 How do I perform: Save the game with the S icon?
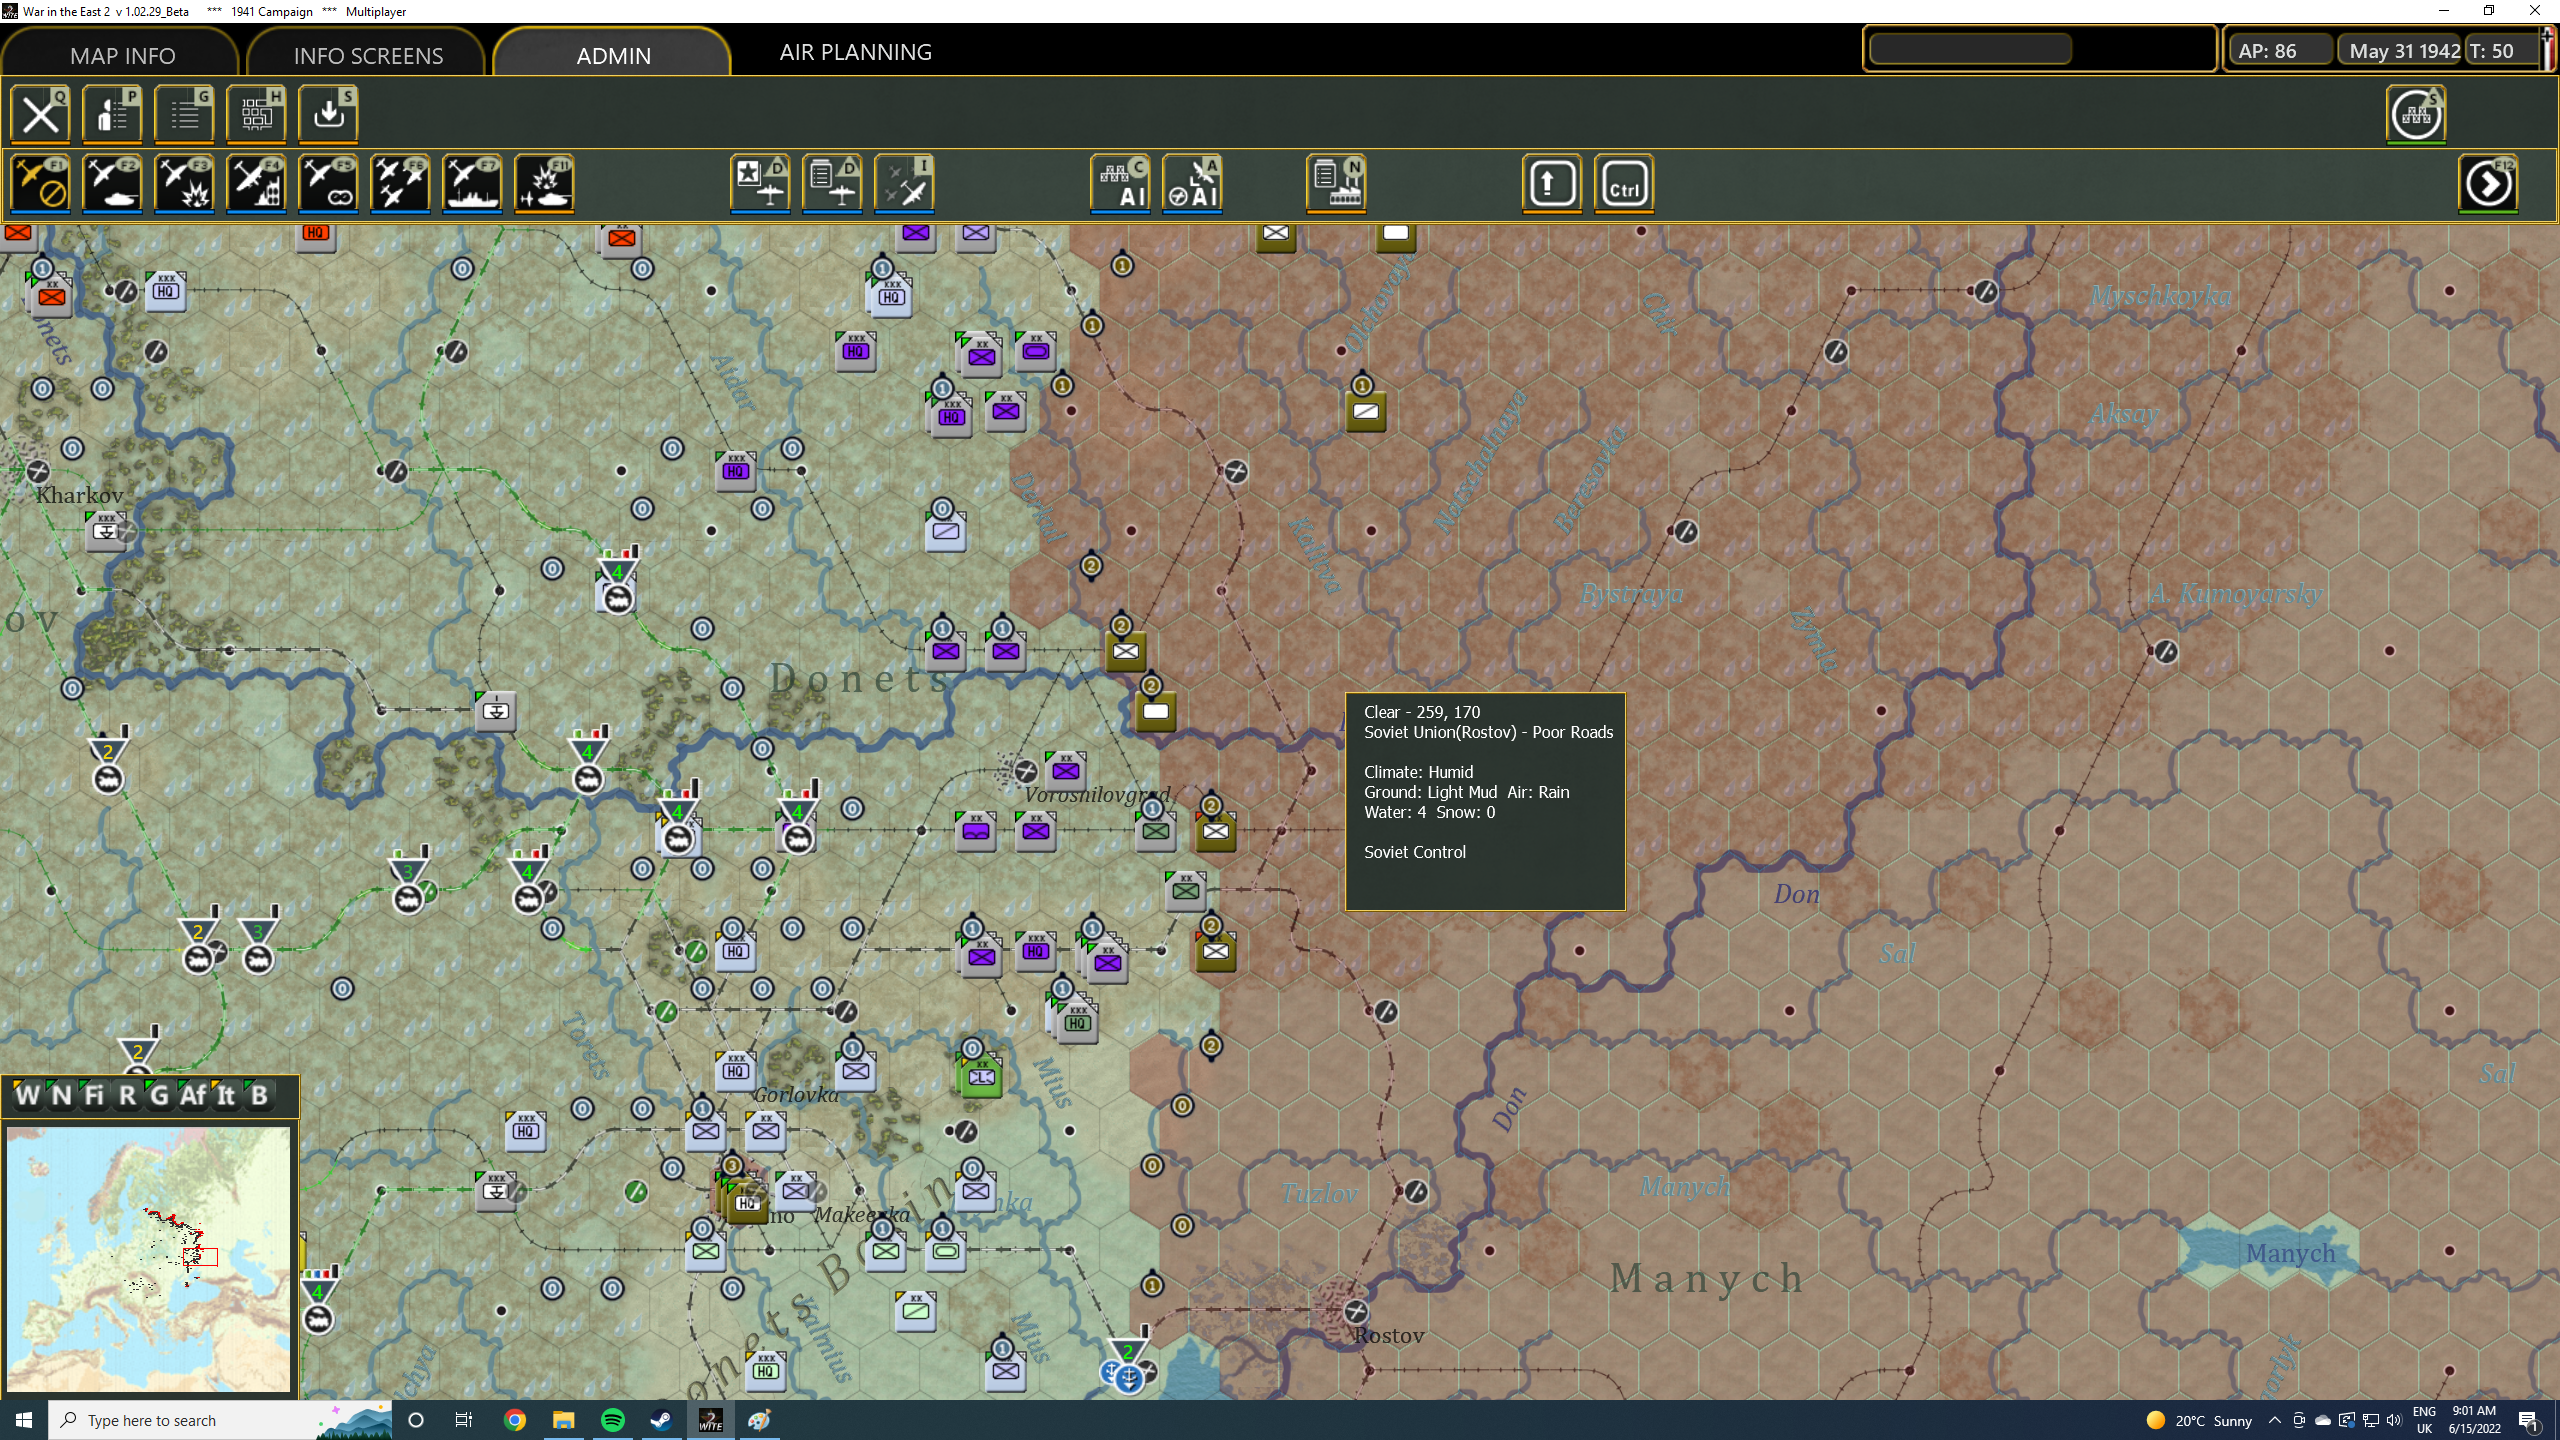(328, 113)
